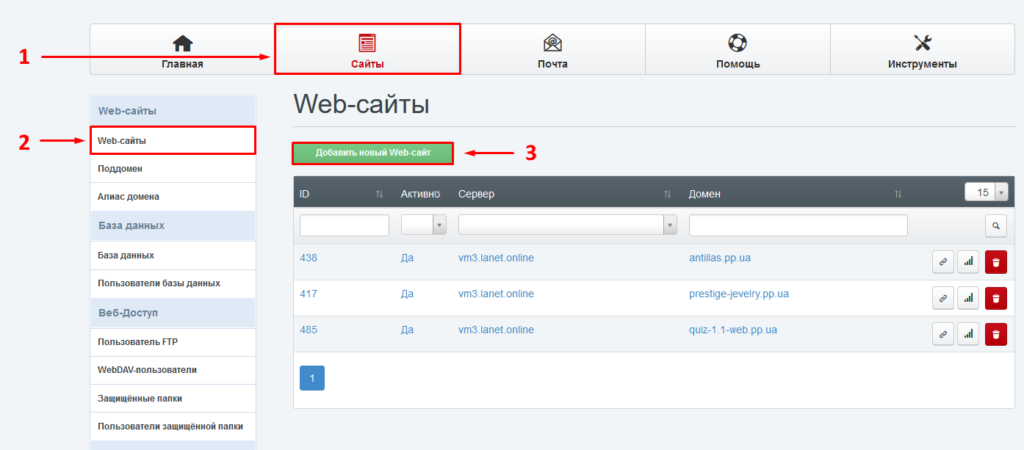Delete quiz-1.1-web.pp.ua with red trash icon
This screenshot has height=450, width=1024.
pos(995,334)
